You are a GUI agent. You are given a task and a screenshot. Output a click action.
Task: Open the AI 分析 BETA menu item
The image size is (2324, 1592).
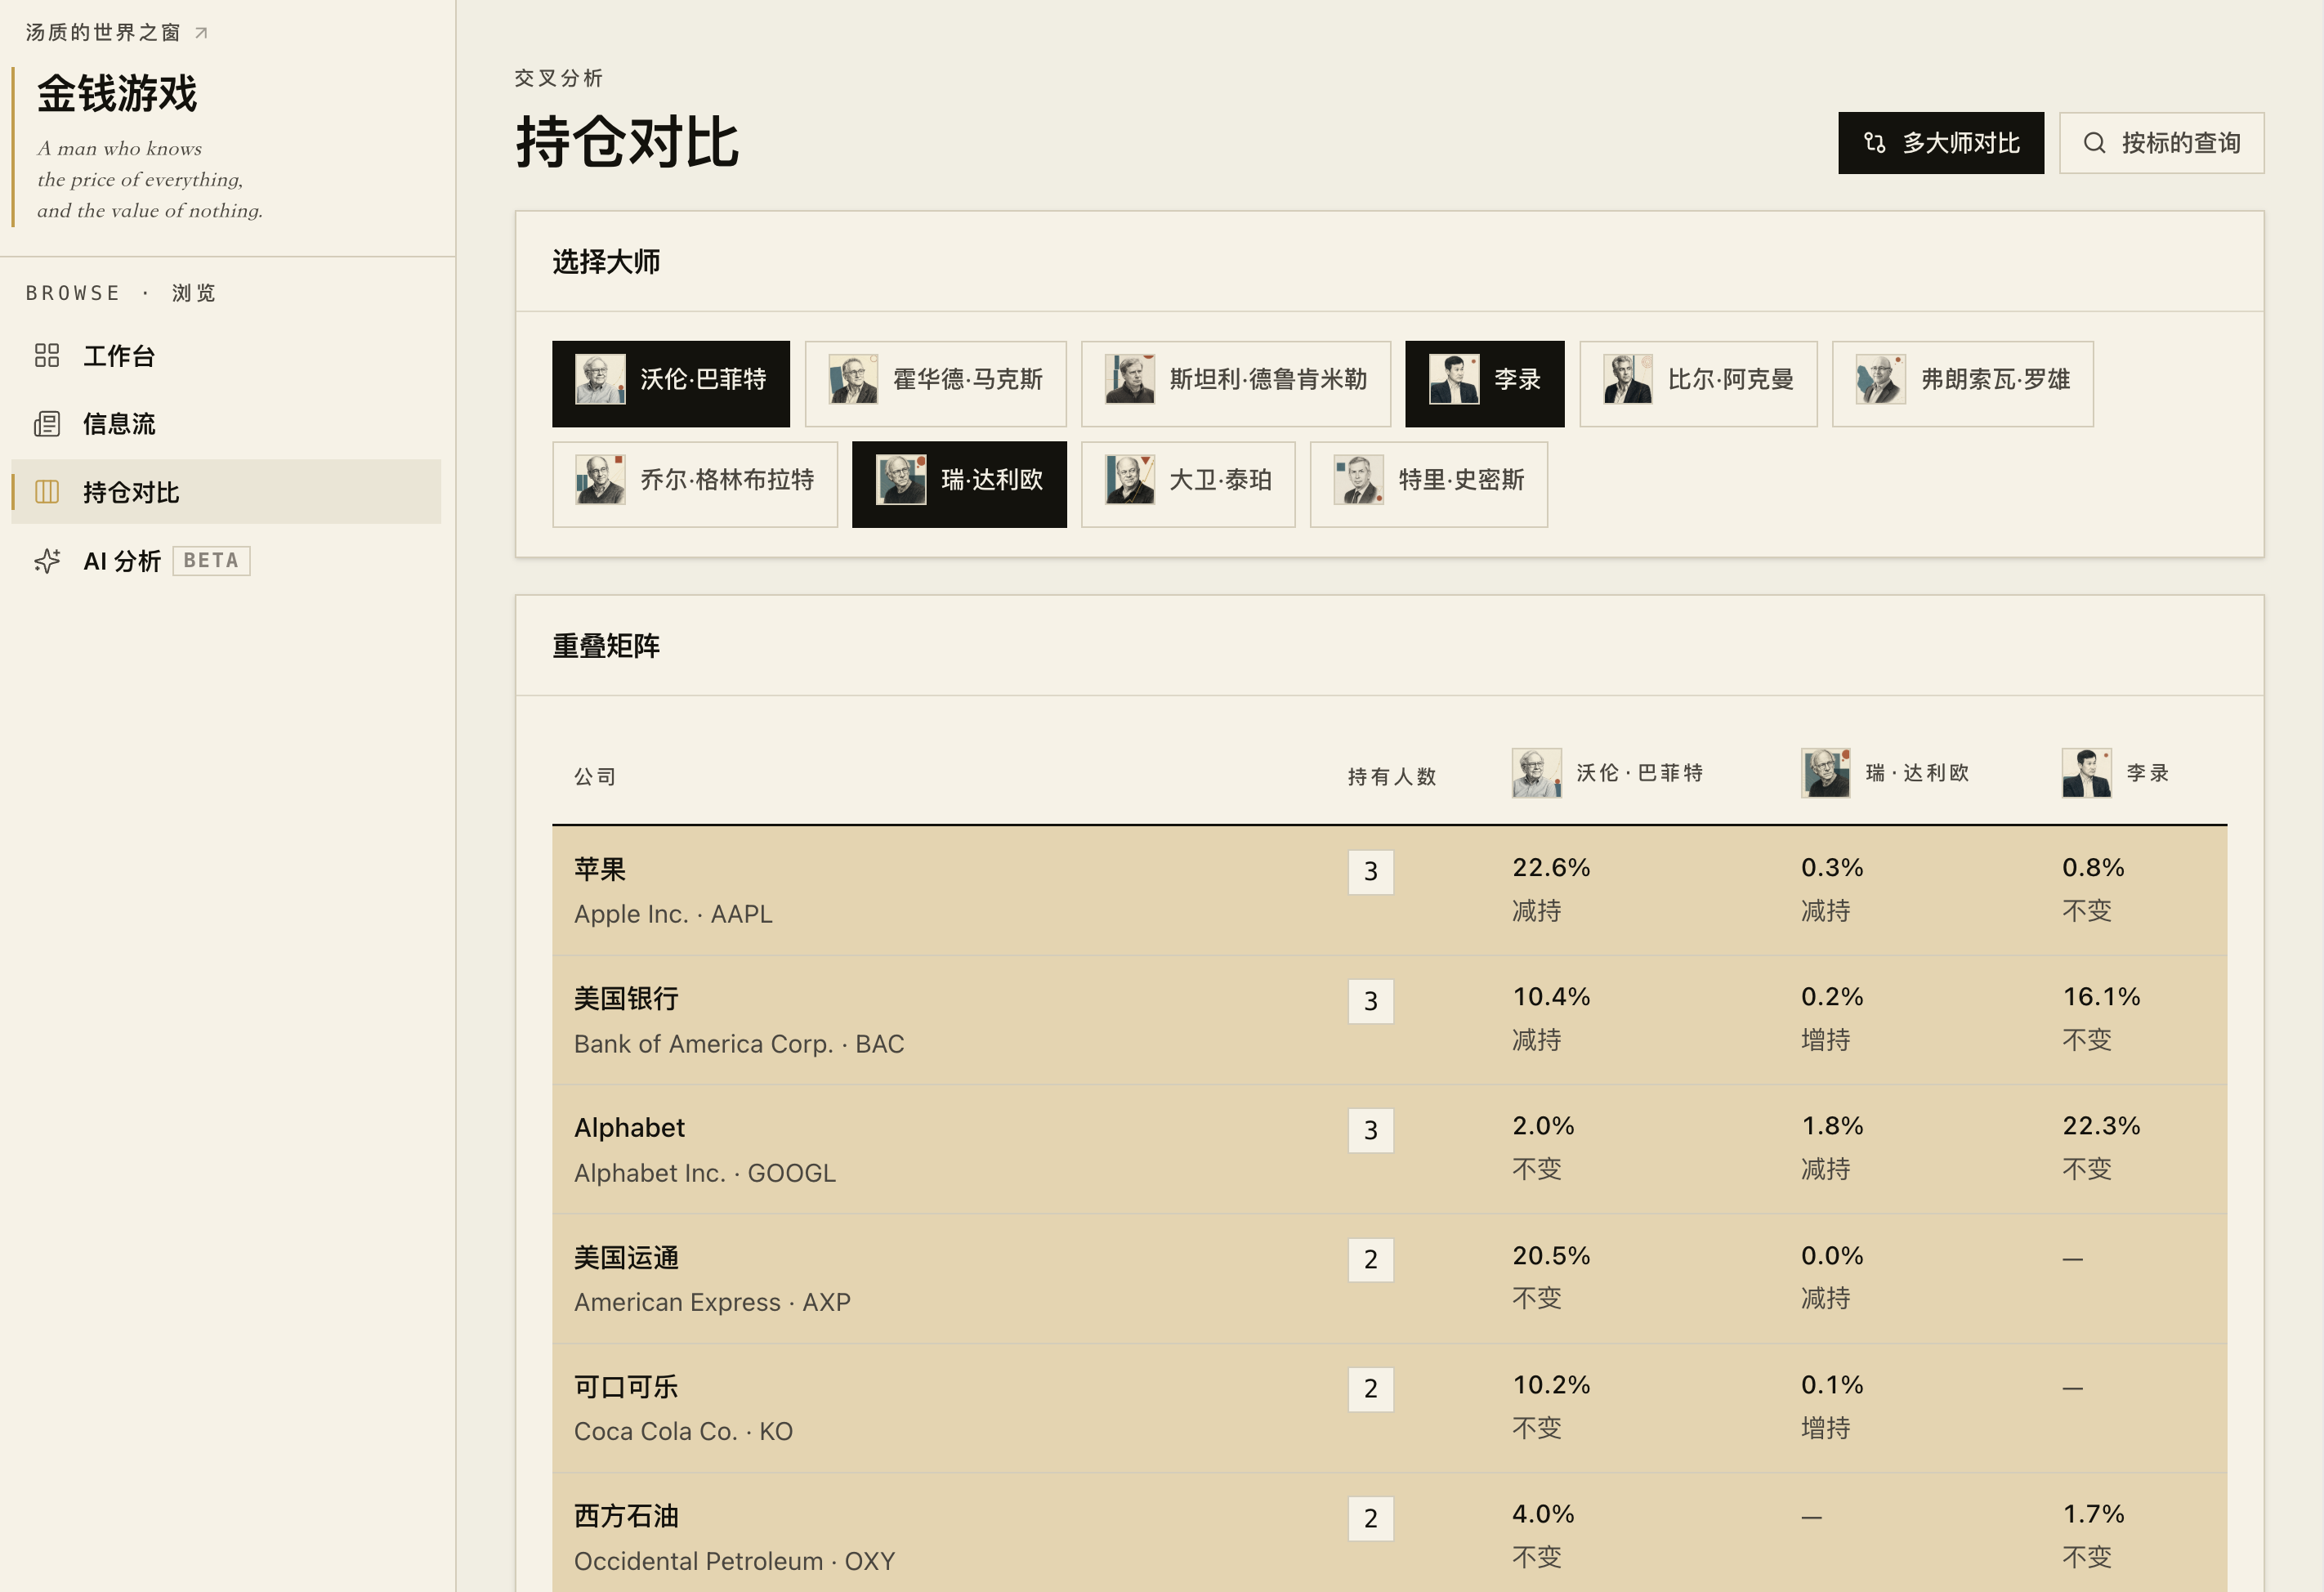pyautogui.click(x=226, y=561)
